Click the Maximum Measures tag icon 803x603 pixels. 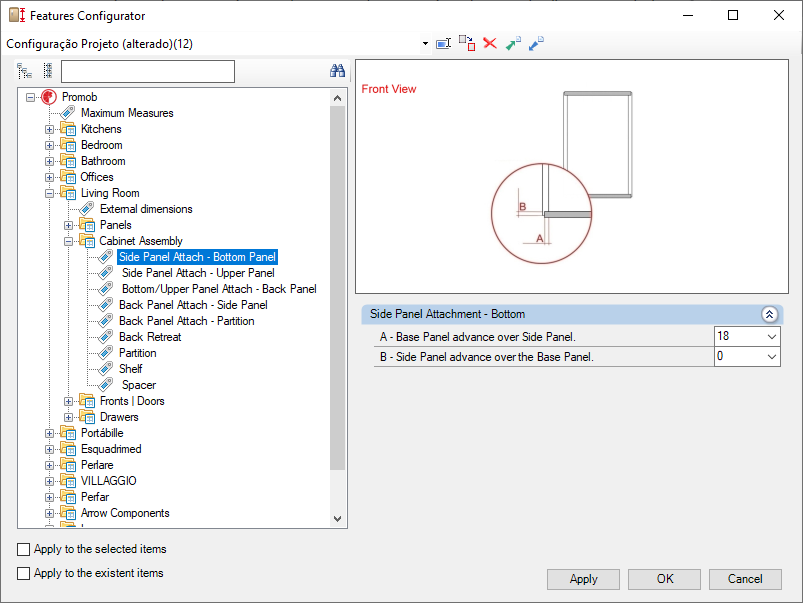click(68, 113)
